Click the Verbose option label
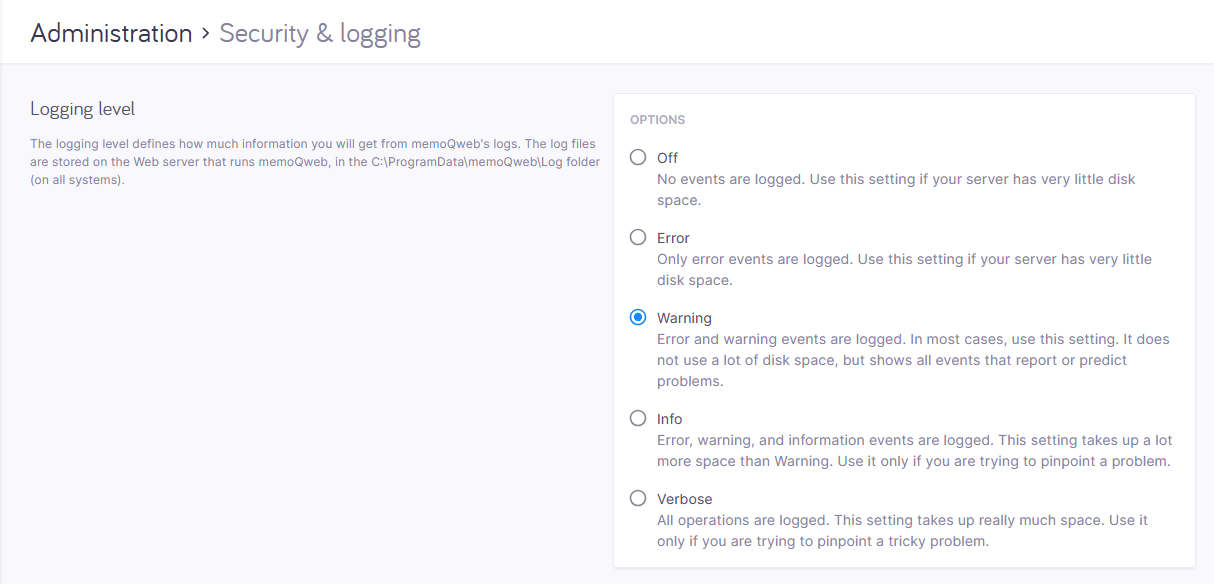 (684, 498)
